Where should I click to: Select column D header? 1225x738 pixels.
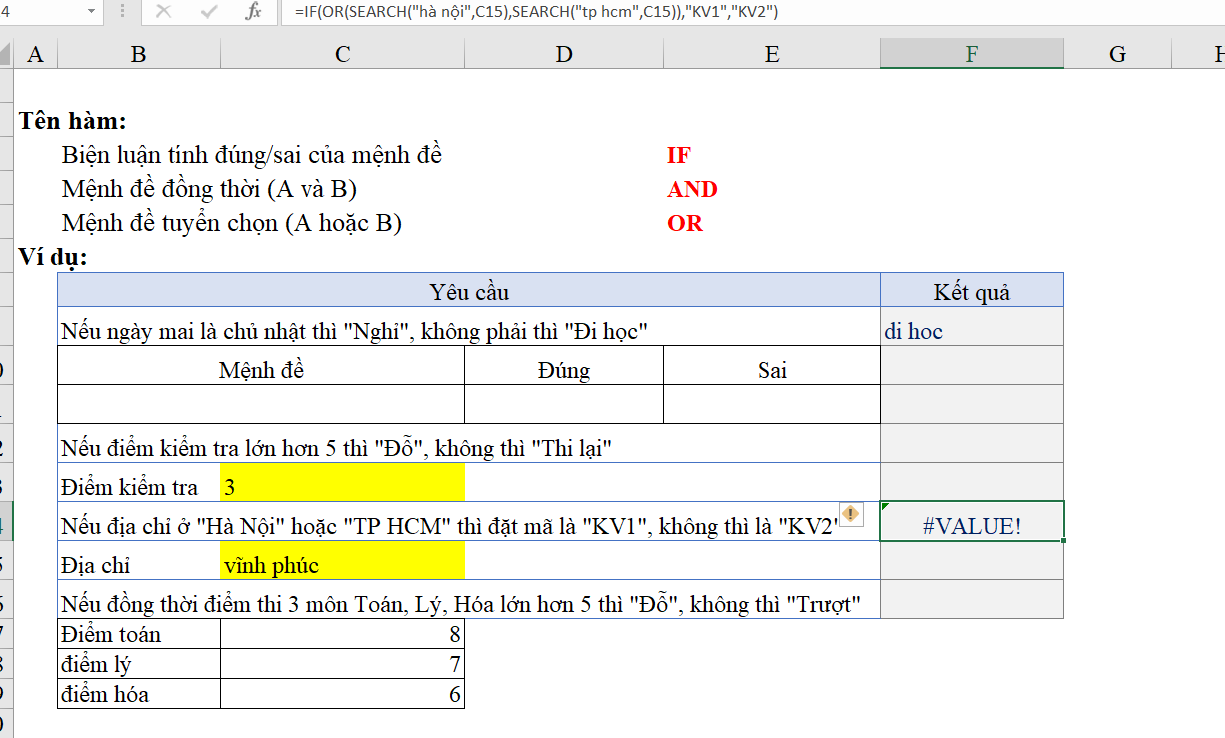(564, 54)
